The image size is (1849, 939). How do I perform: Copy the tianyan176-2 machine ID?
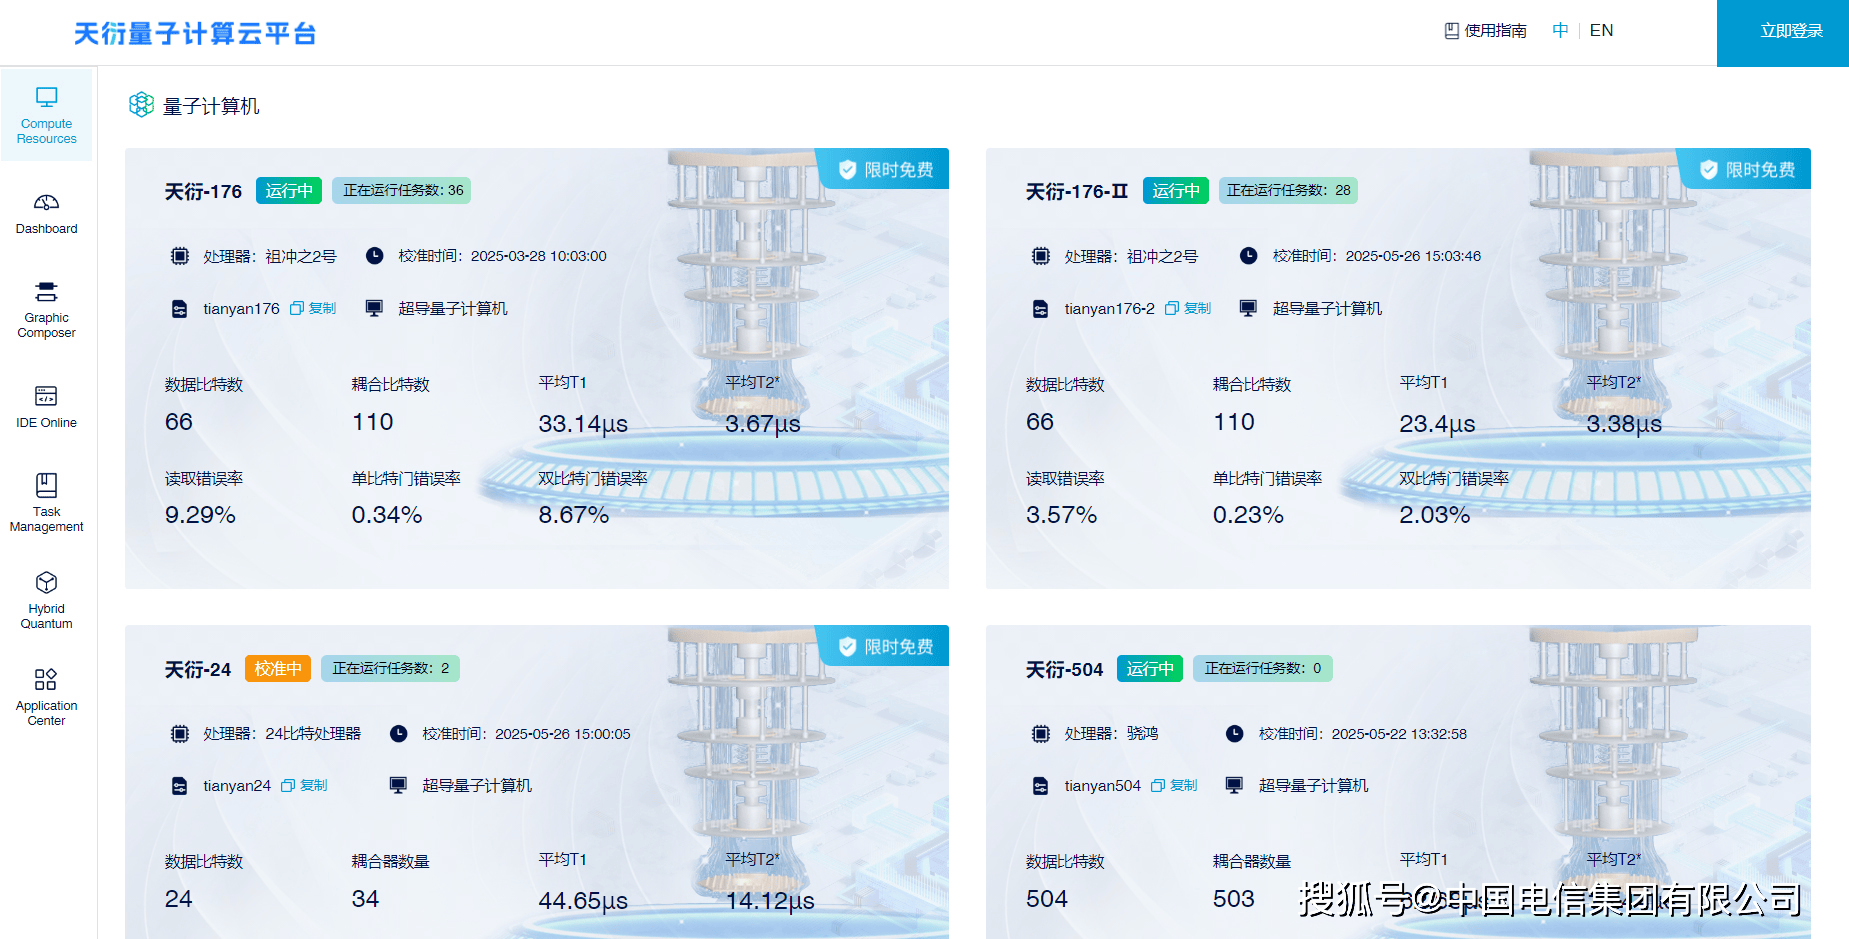click(1188, 309)
